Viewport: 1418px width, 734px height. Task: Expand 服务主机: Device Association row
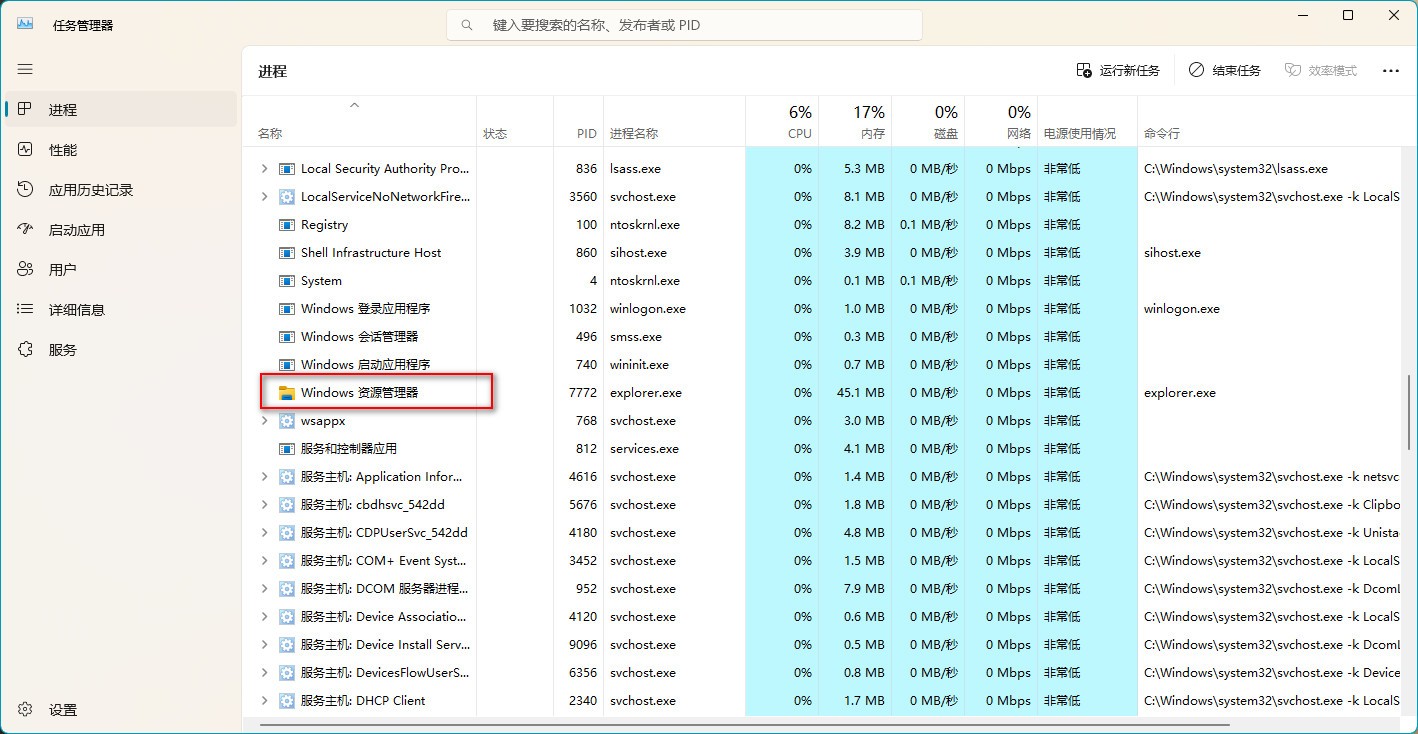tap(264, 617)
